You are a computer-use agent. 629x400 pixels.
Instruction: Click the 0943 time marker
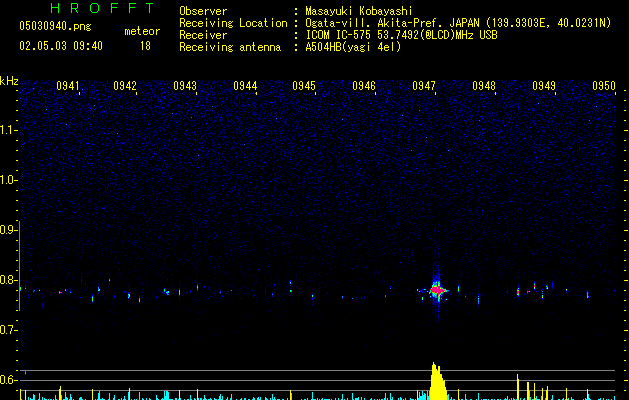click(185, 86)
